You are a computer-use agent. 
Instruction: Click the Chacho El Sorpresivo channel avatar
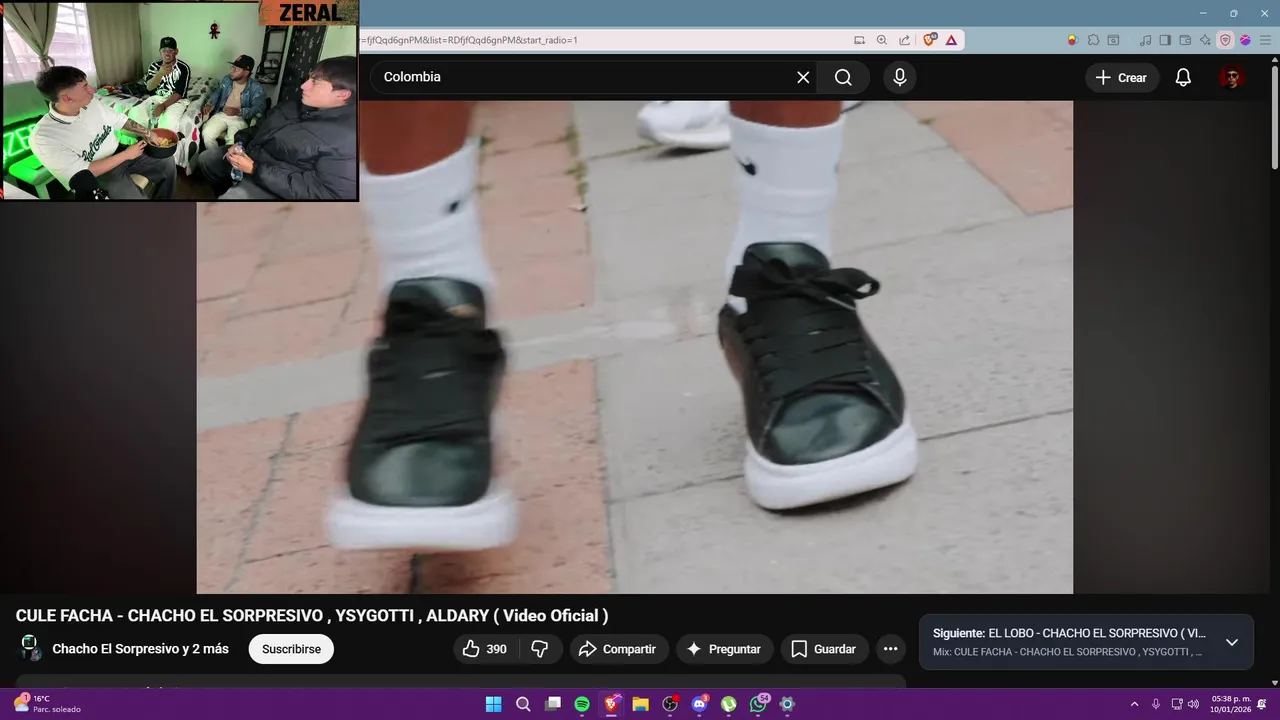(x=30, y=648)
